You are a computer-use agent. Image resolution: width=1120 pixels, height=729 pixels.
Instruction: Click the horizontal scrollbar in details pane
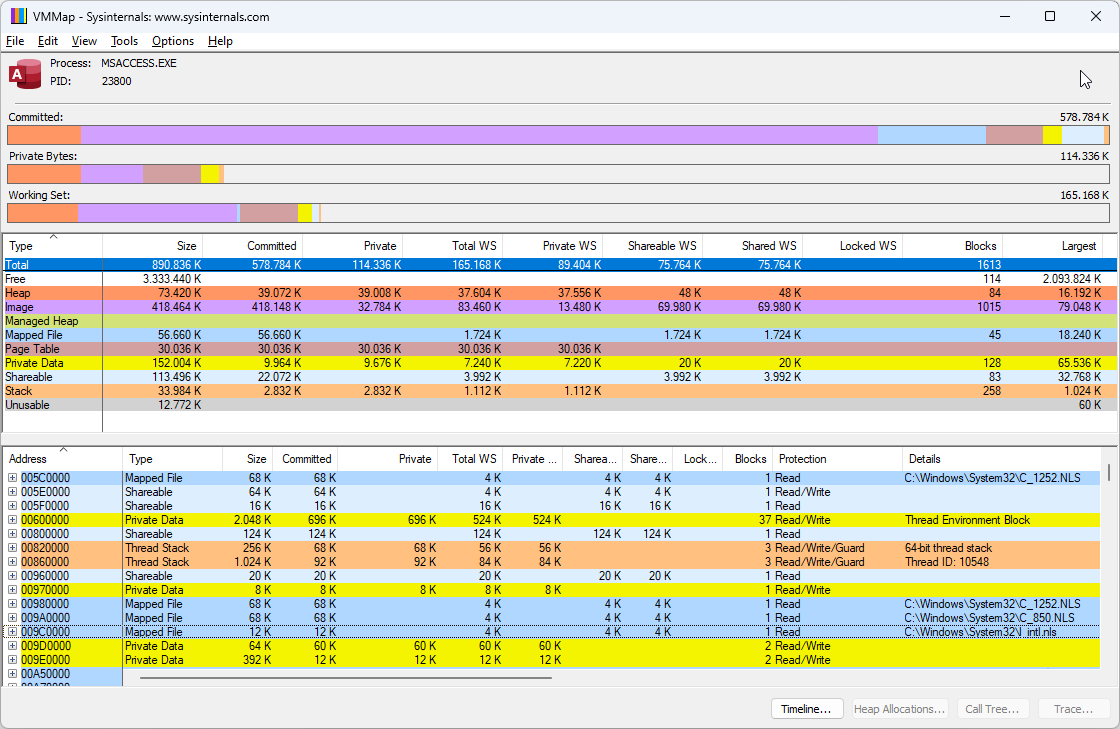[346, 678]
